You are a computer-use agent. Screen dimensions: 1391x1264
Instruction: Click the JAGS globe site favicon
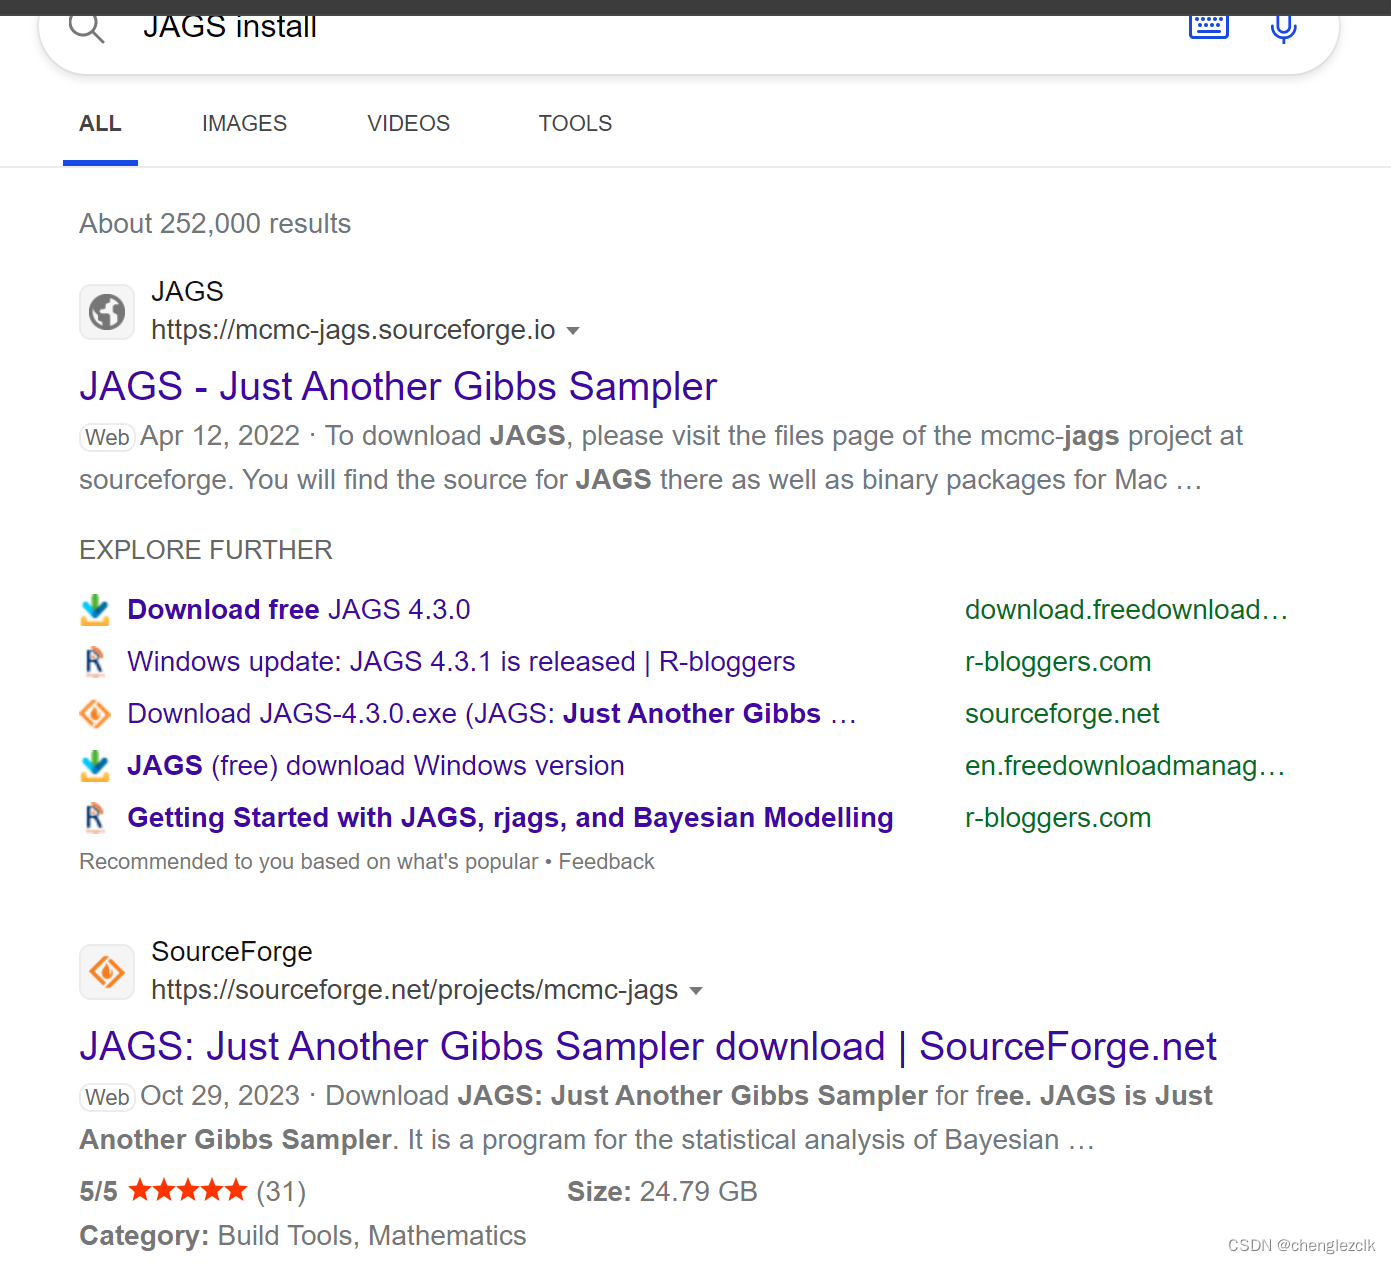(x=106, y=311)
